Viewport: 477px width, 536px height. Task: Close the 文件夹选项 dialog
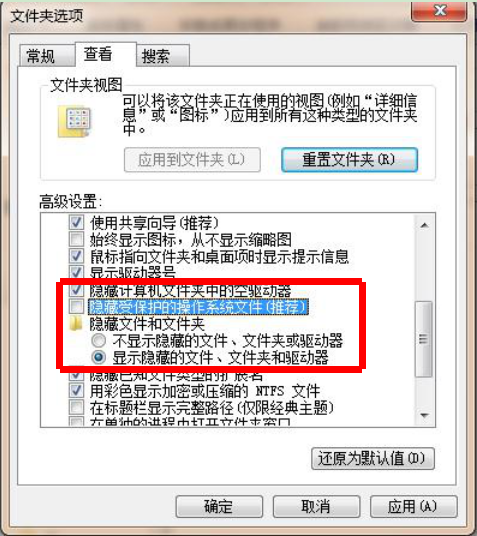(439, 11)
